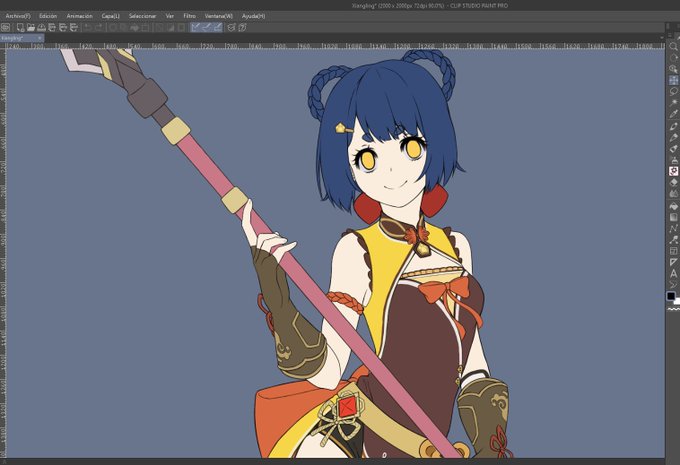Select the Zoom magnifier tool
680x465 pixels.
673,46
